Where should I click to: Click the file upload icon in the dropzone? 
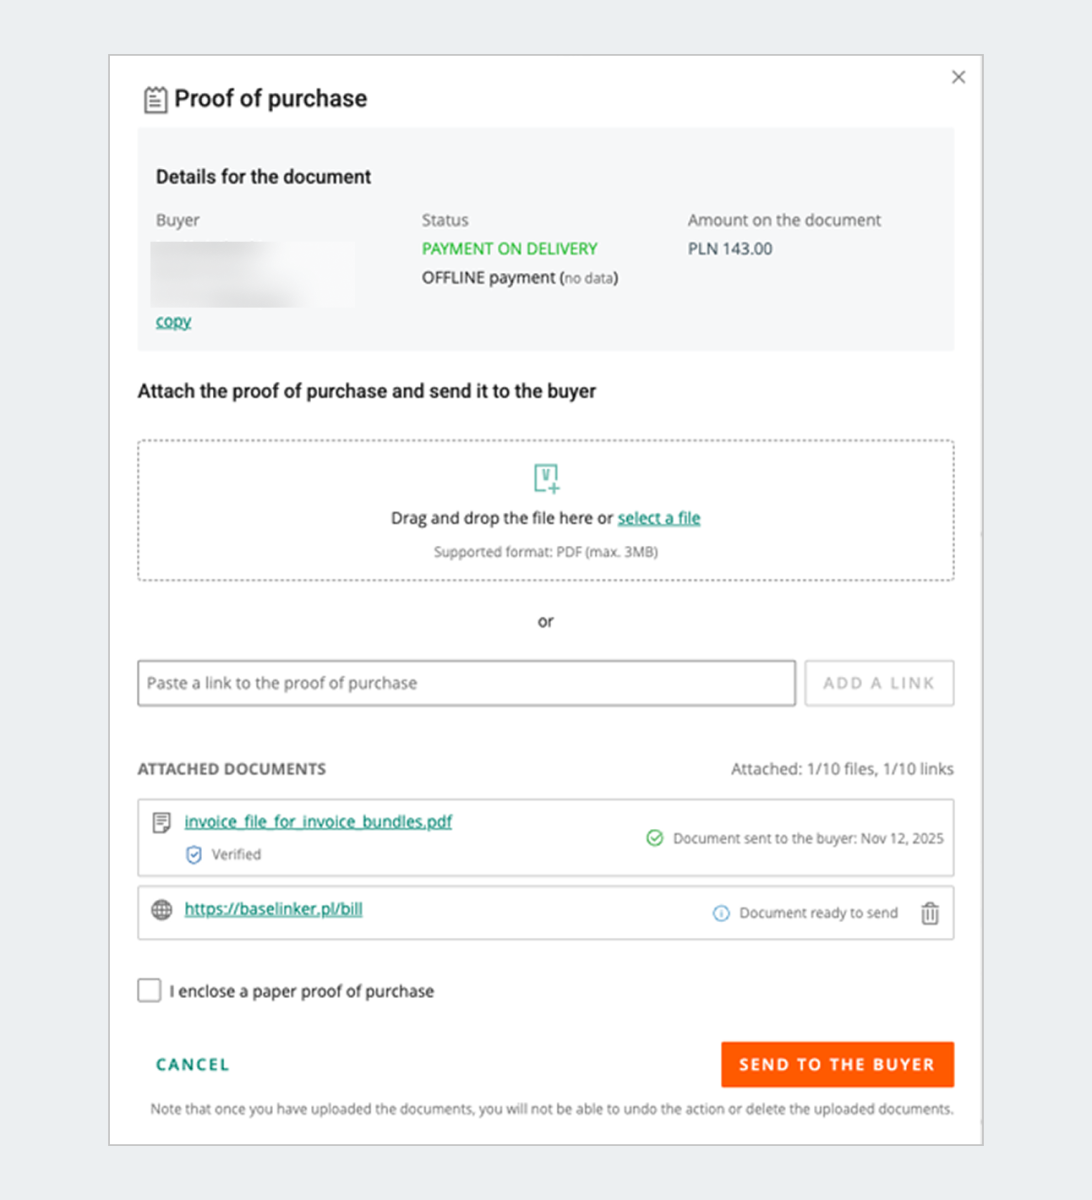click(546, 478)
